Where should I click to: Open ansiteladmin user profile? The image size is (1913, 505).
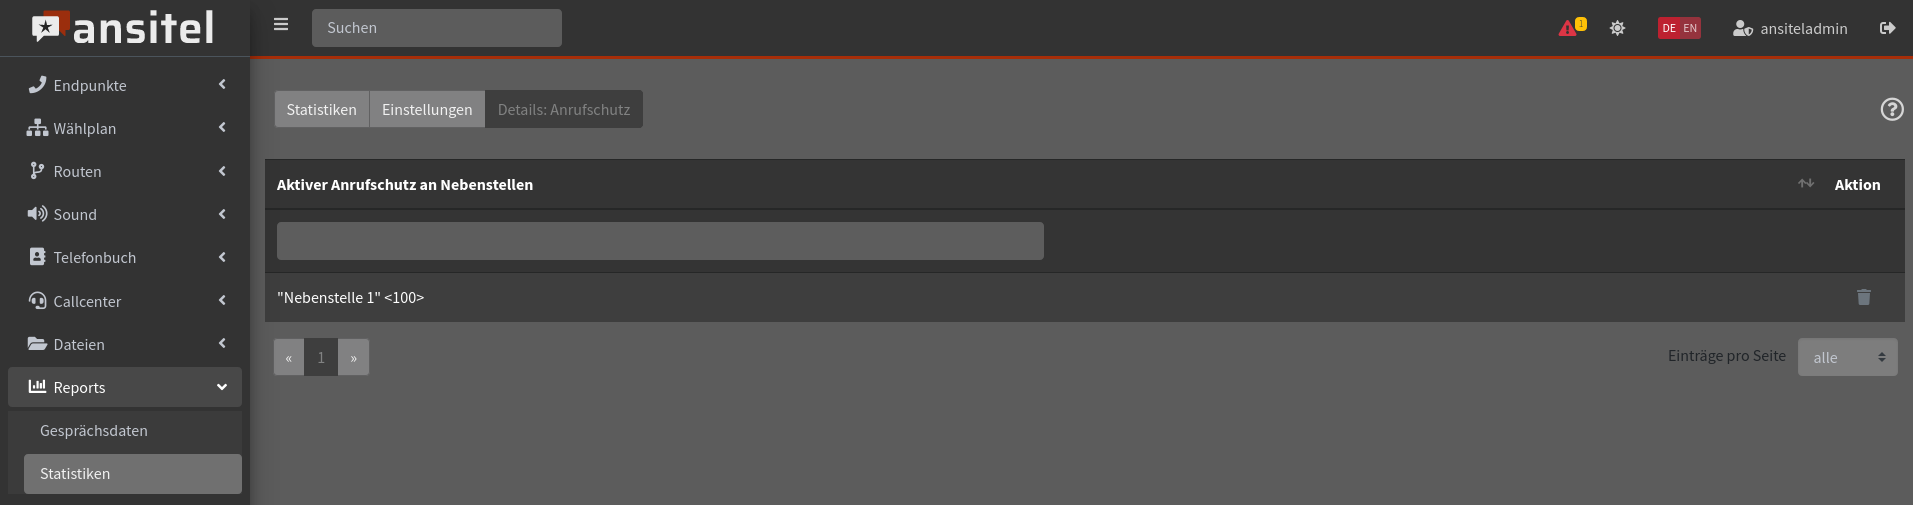pyautogui.click(x=1790, y=28)
